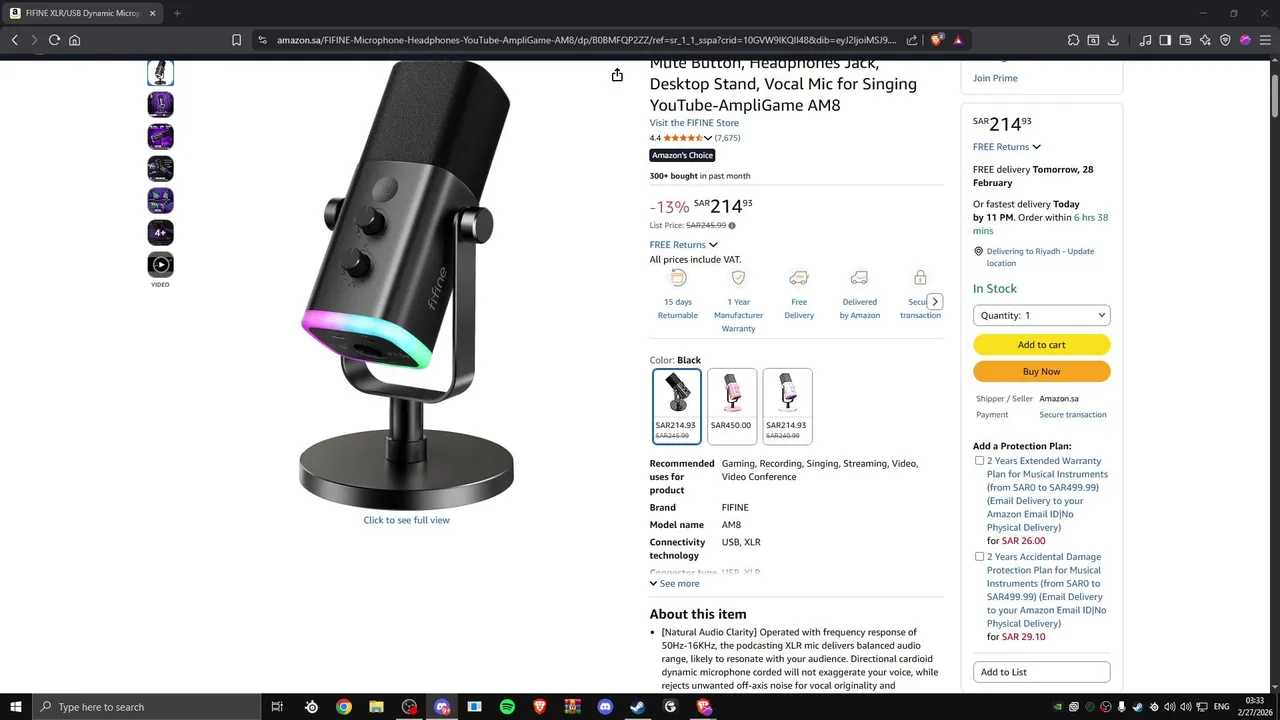Expand the FREE Returns dropdown under the price

[683, 245]
